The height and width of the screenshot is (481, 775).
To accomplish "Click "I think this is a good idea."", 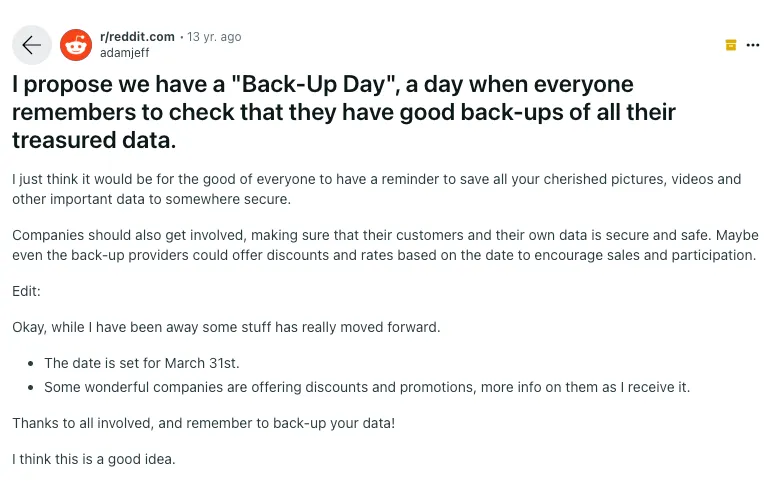I will [93, 459].
